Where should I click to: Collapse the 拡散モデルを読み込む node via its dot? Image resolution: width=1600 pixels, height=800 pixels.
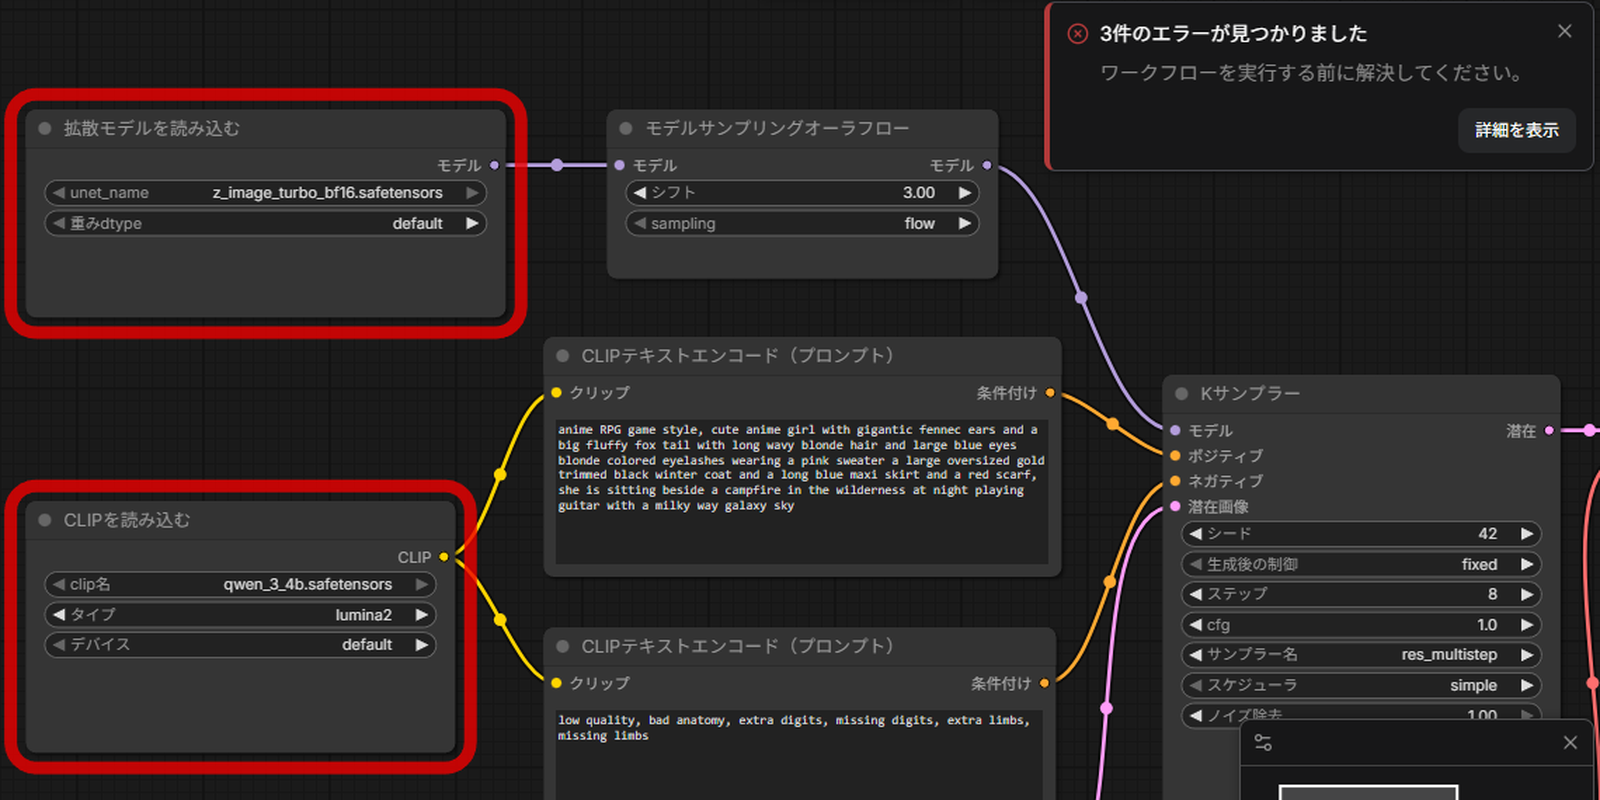(x=45, y=128)
